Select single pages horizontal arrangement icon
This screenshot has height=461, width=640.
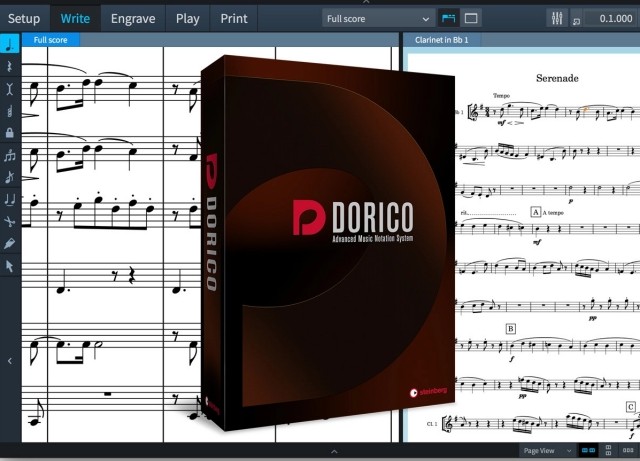[x=628, y=450]
